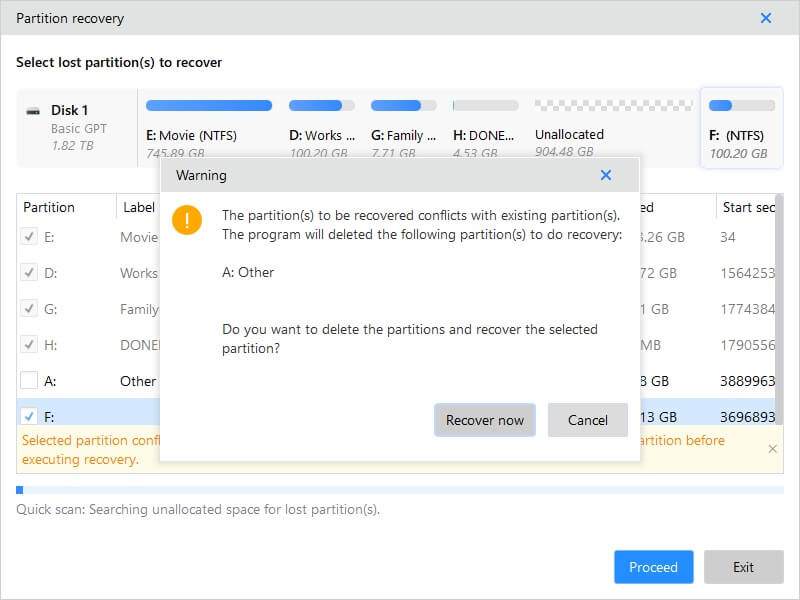Uncheck the E: Movie partition checkbox

(28, 237)
